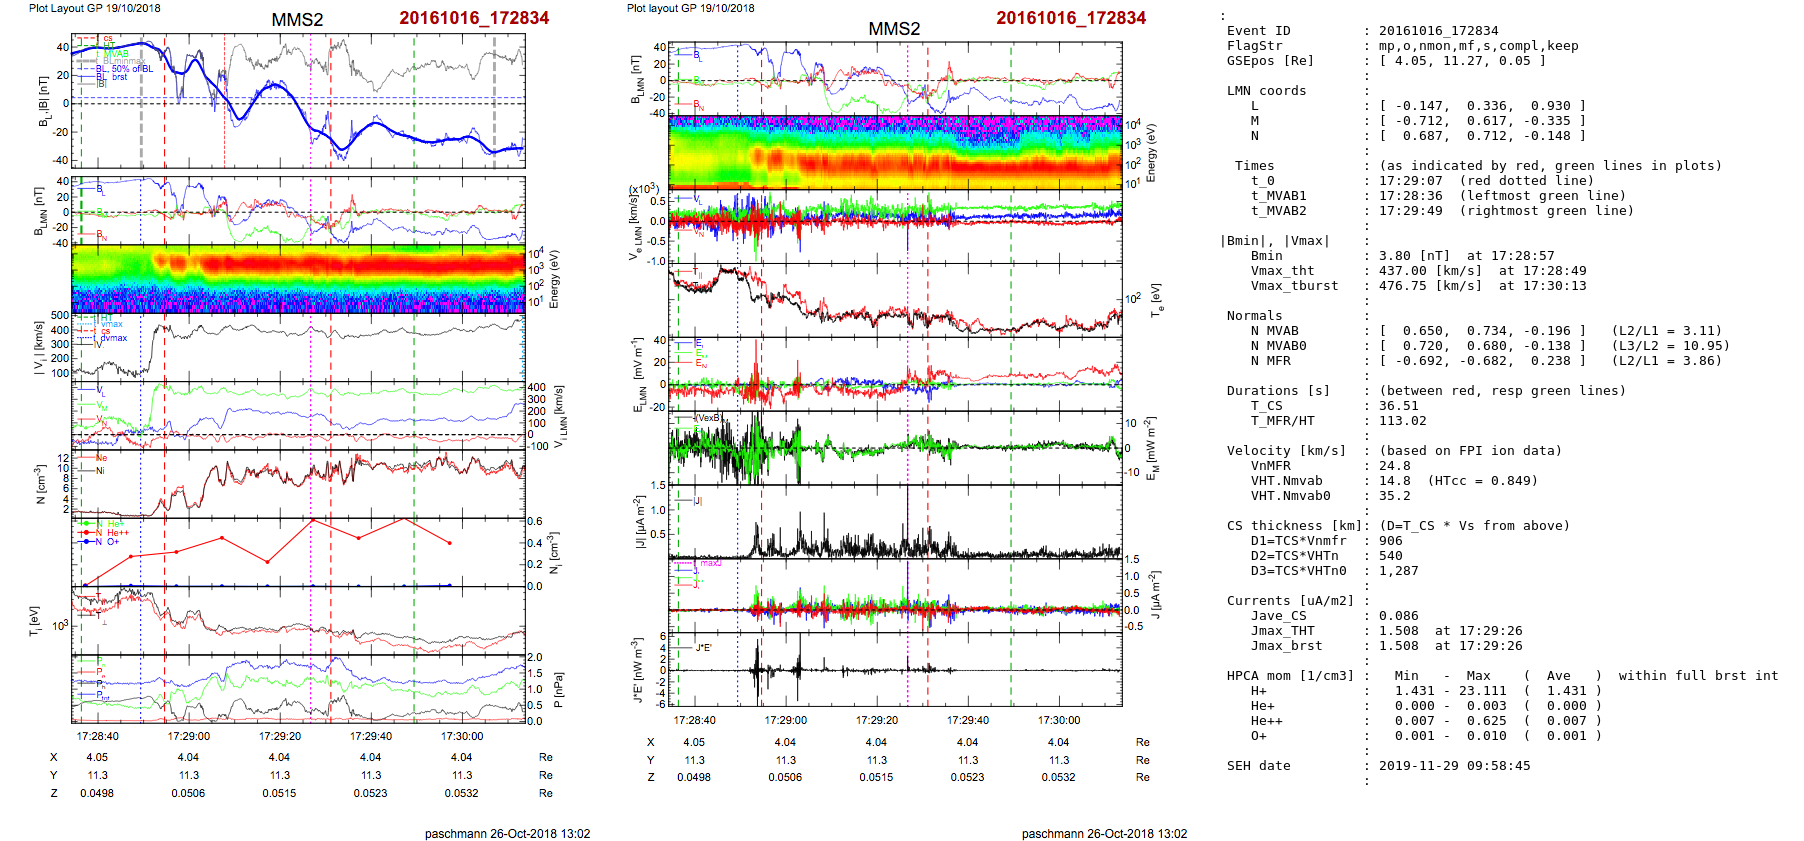The height and width of the screenshot is (841, 1804).
Task: Select the FlagStr value mp,o,nmon,mf,s,compl,keep
Action: click(x=1478, y=46)
